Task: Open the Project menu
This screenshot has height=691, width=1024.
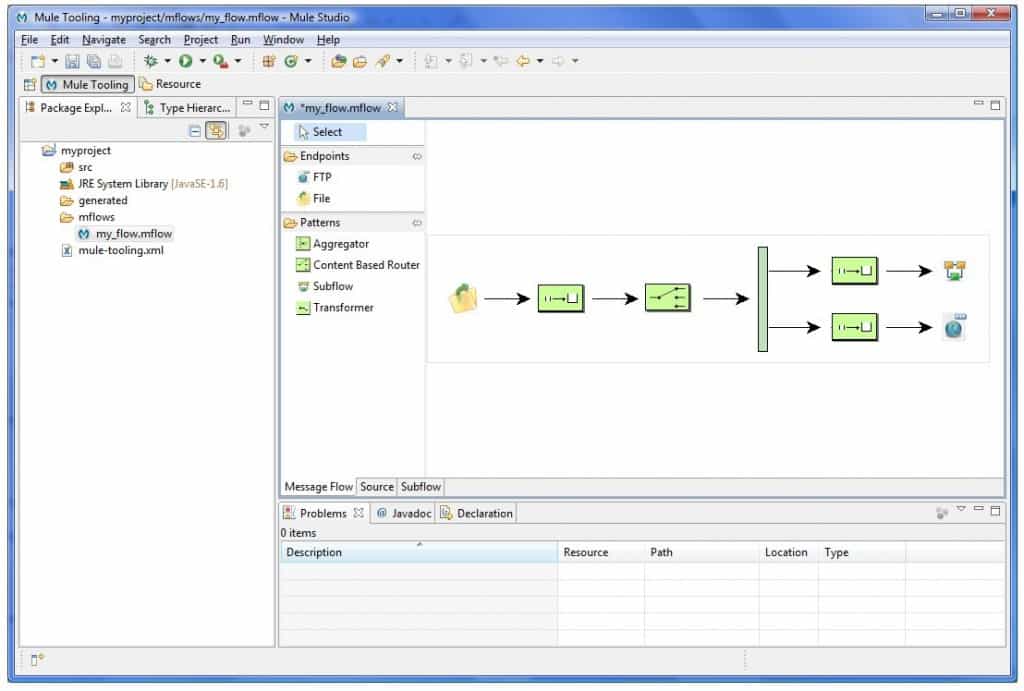Action: point(200,39)
